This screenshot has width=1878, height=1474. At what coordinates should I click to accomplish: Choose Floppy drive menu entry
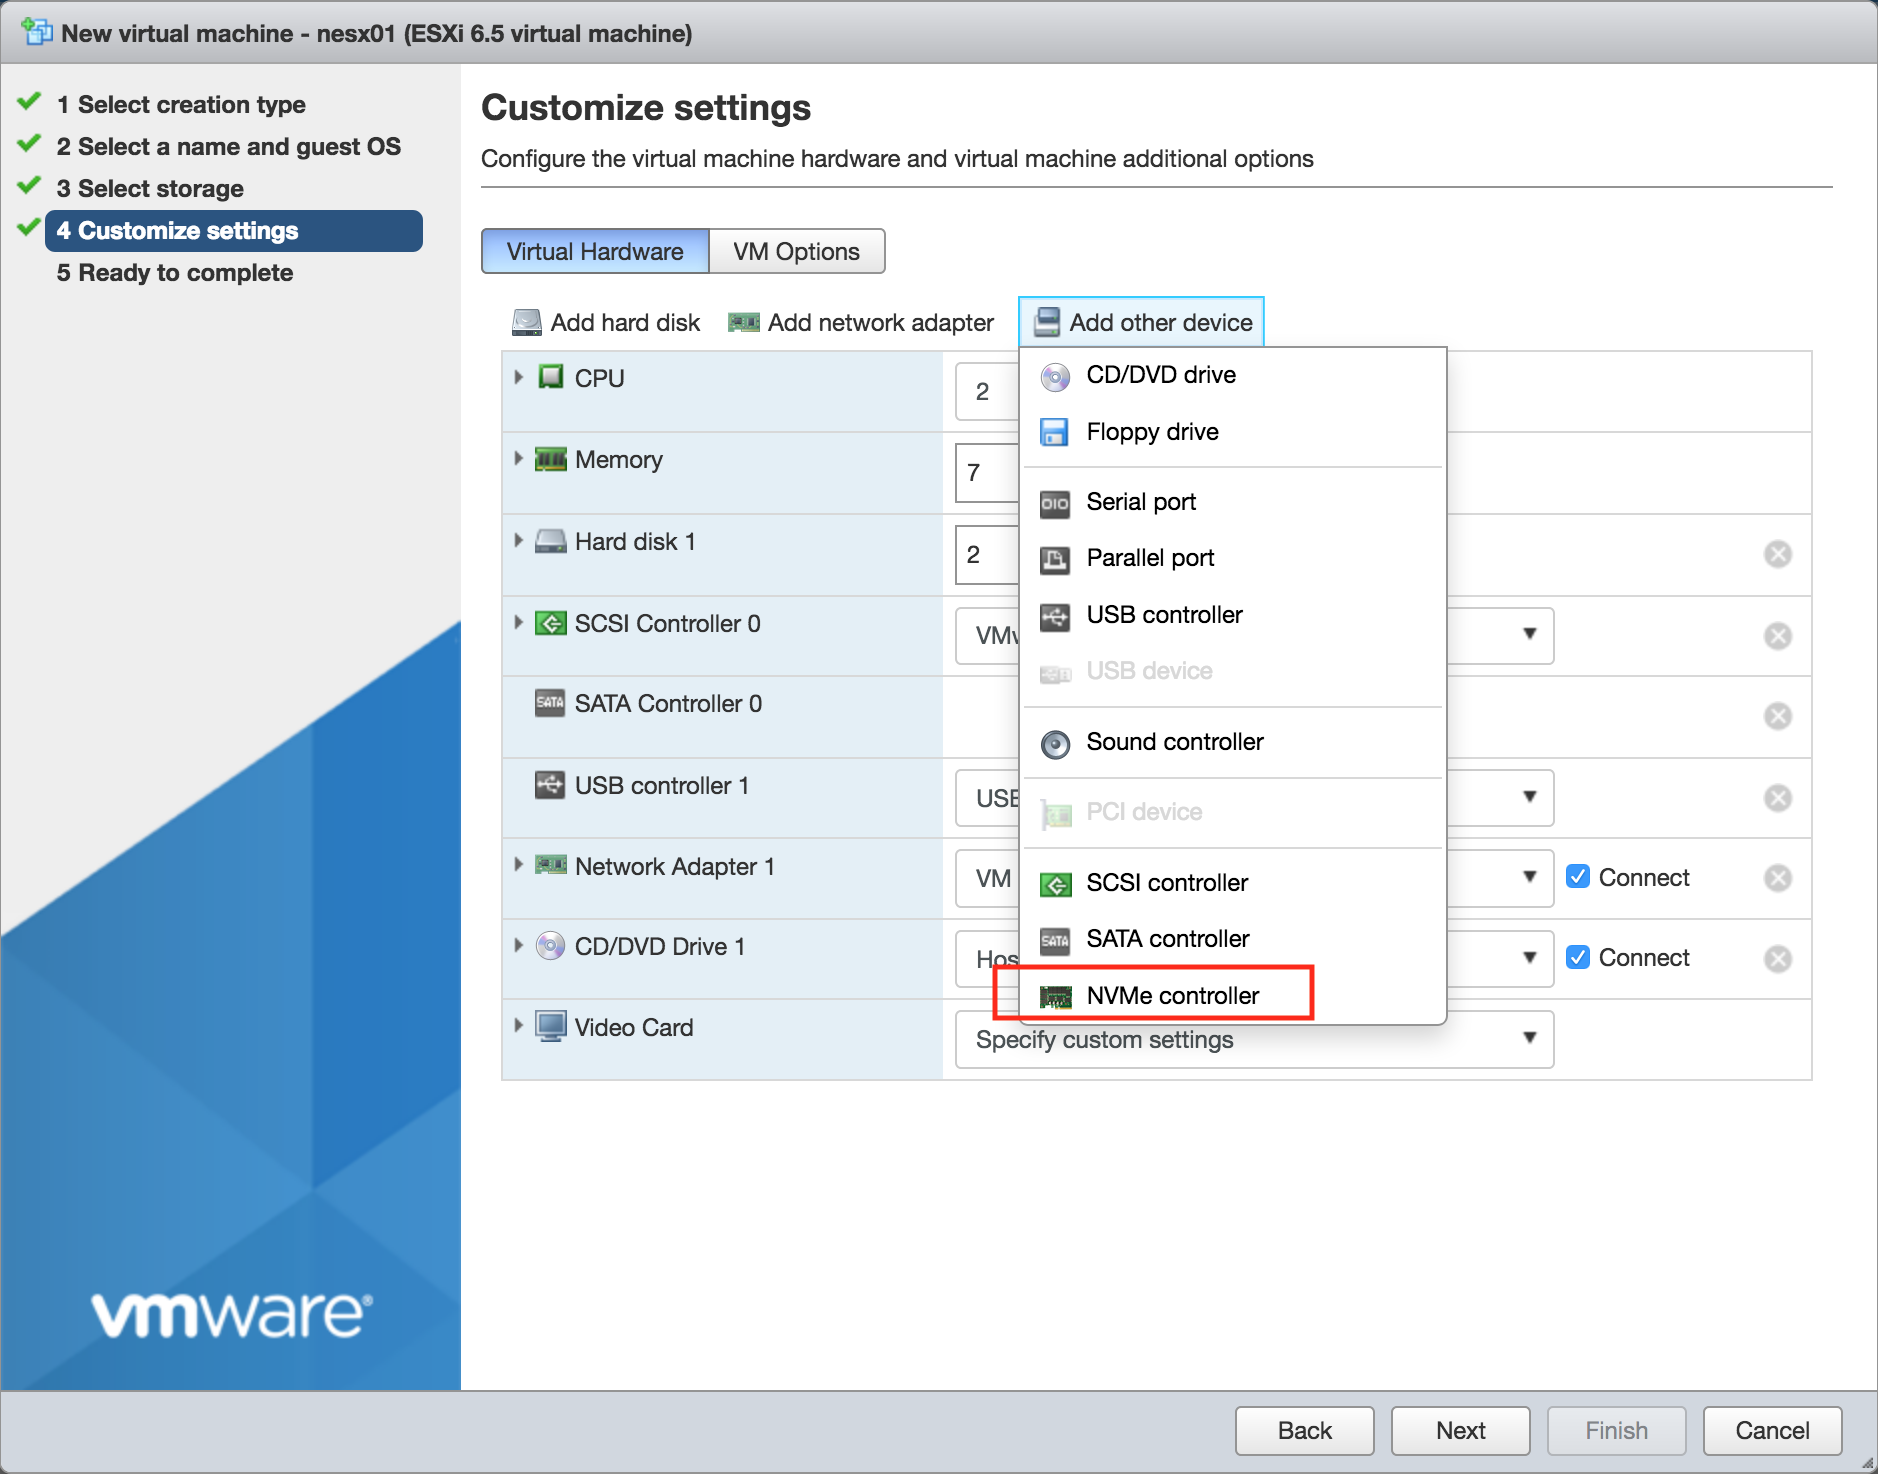tap(1232, 432)
